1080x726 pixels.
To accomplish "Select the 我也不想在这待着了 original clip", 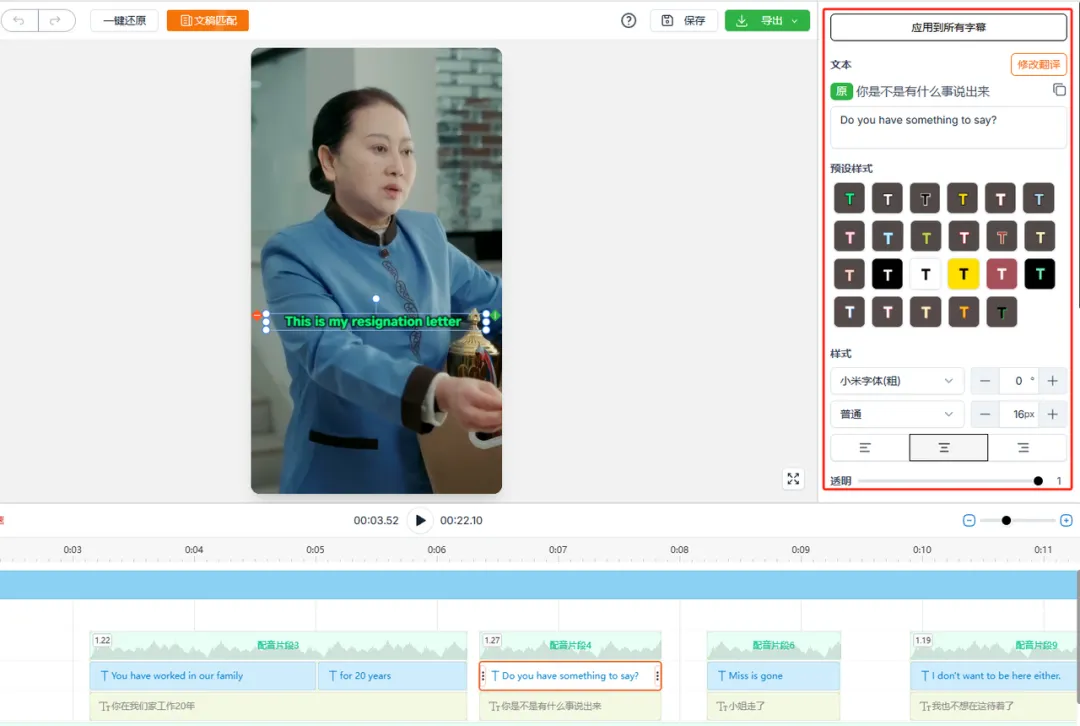I will 995,706.
